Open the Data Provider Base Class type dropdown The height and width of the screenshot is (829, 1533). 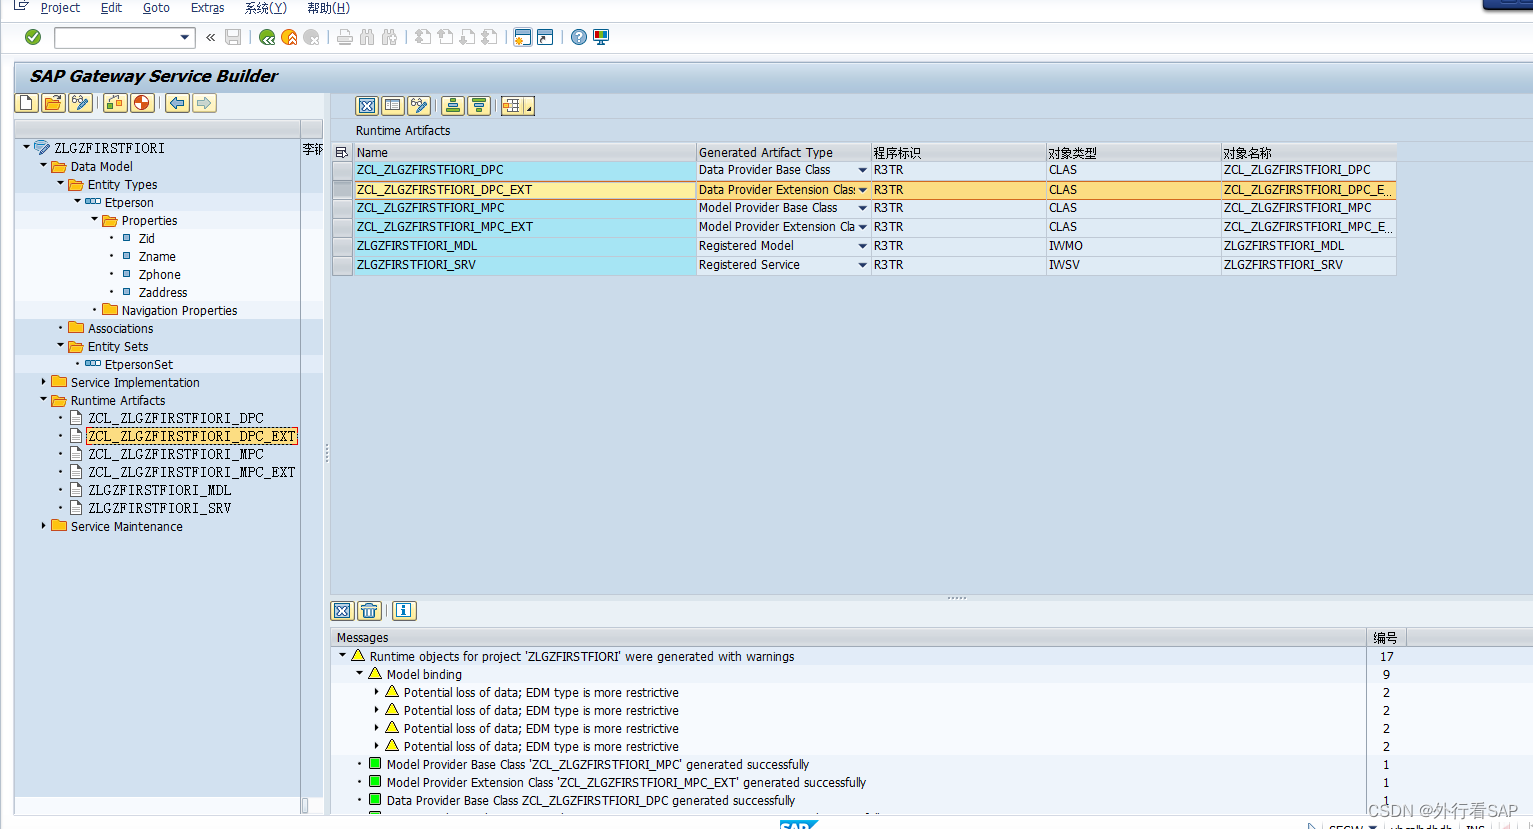point(862,170)
